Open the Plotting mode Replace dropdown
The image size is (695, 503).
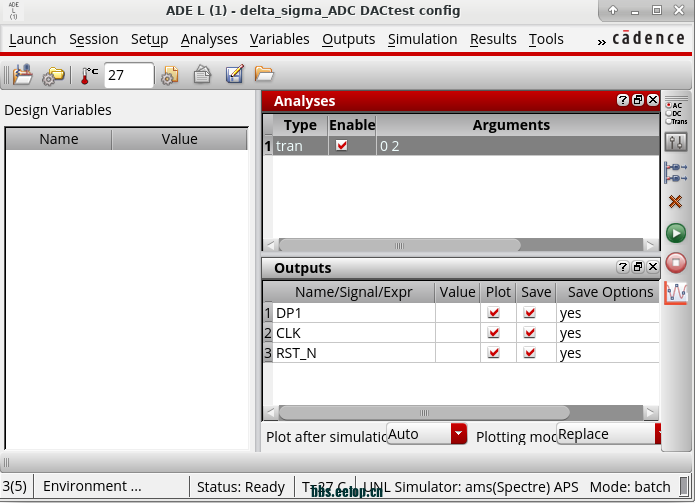(x=659, y=433)
